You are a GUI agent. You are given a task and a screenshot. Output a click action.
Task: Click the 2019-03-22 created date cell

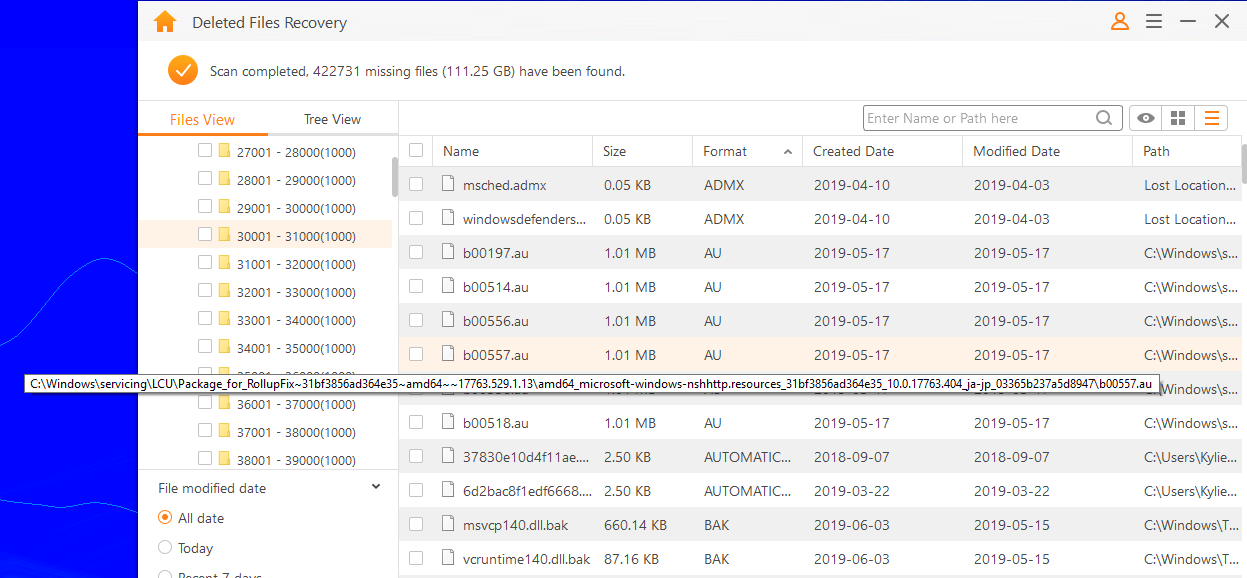pyautogui.click(x=851, y=491)
